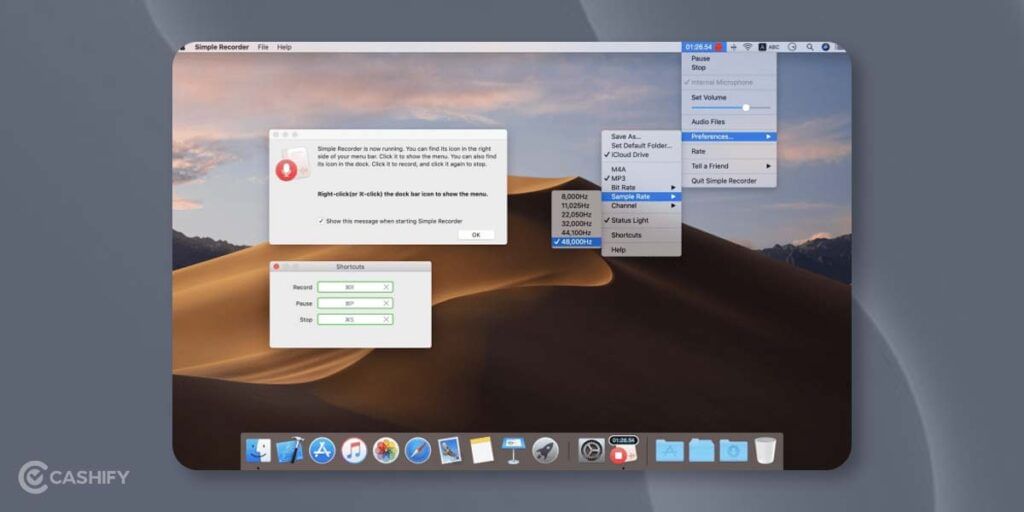Choose 44,100Hz sample rate

pyautogui.click(x=577, y=232)
